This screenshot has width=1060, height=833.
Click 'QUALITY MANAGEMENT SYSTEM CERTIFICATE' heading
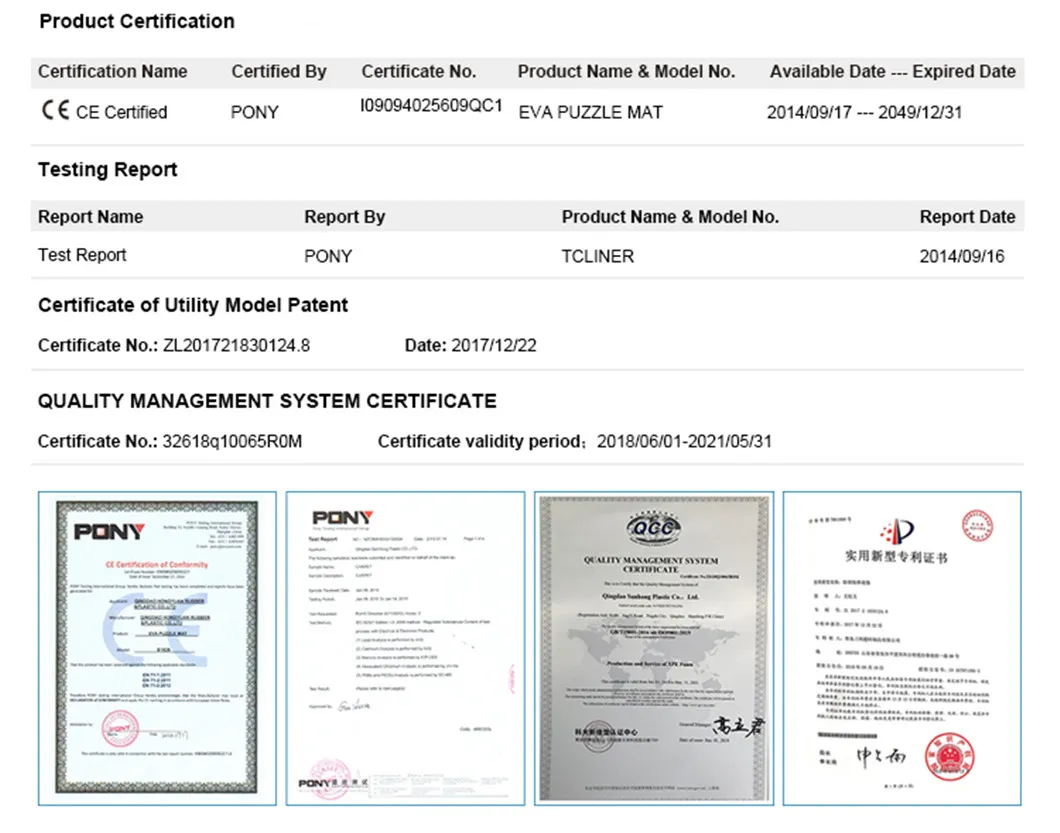267,402
